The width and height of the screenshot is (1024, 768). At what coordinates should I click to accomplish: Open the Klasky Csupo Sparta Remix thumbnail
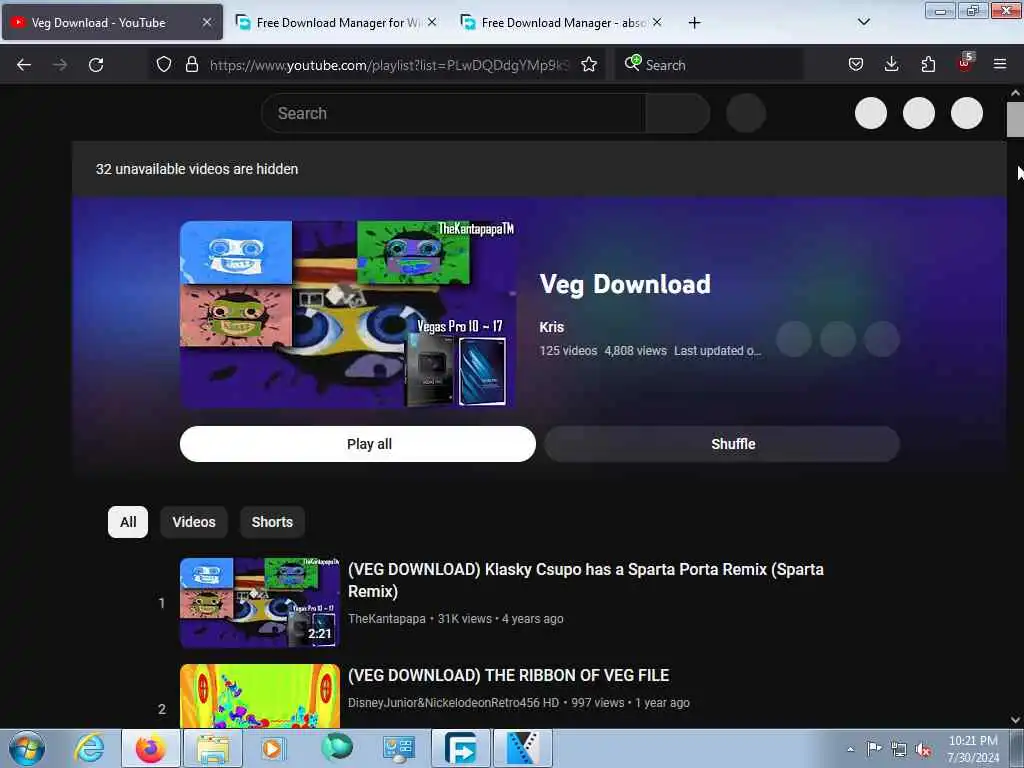(260, 602)
